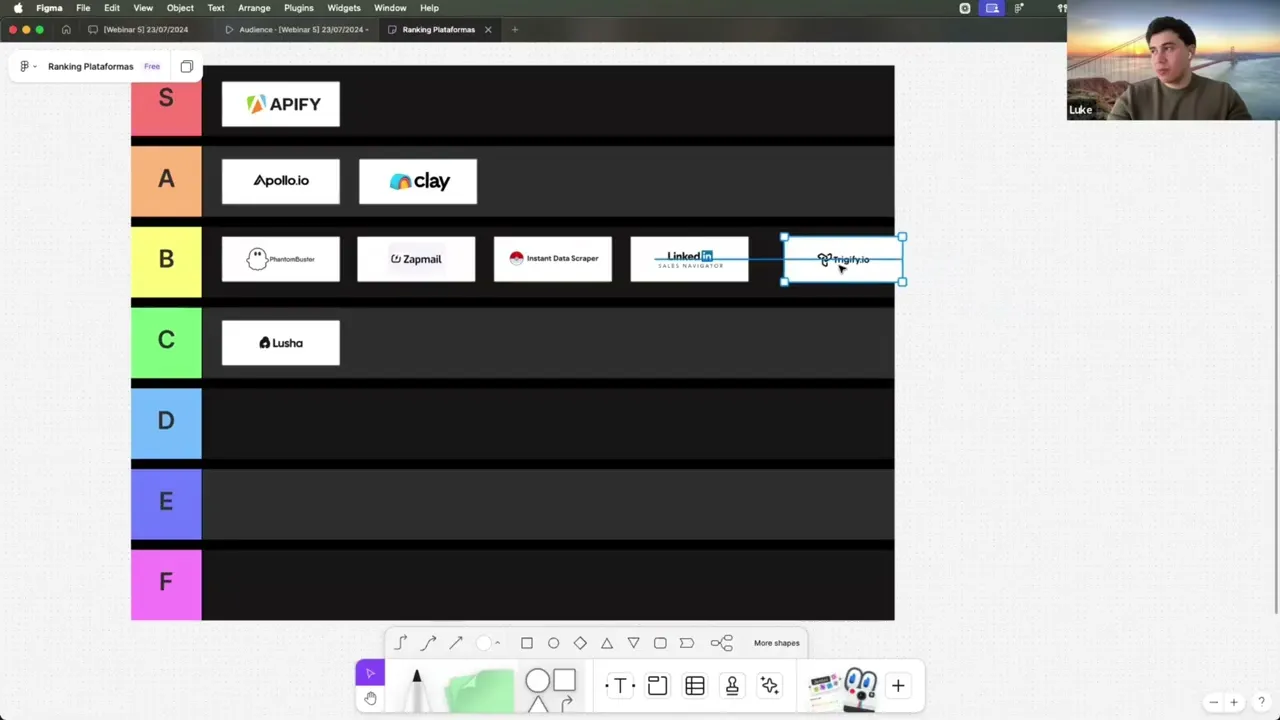Choose the downward triangle shape
Viewport: 1280px width, 720px height.
(633, 643)
